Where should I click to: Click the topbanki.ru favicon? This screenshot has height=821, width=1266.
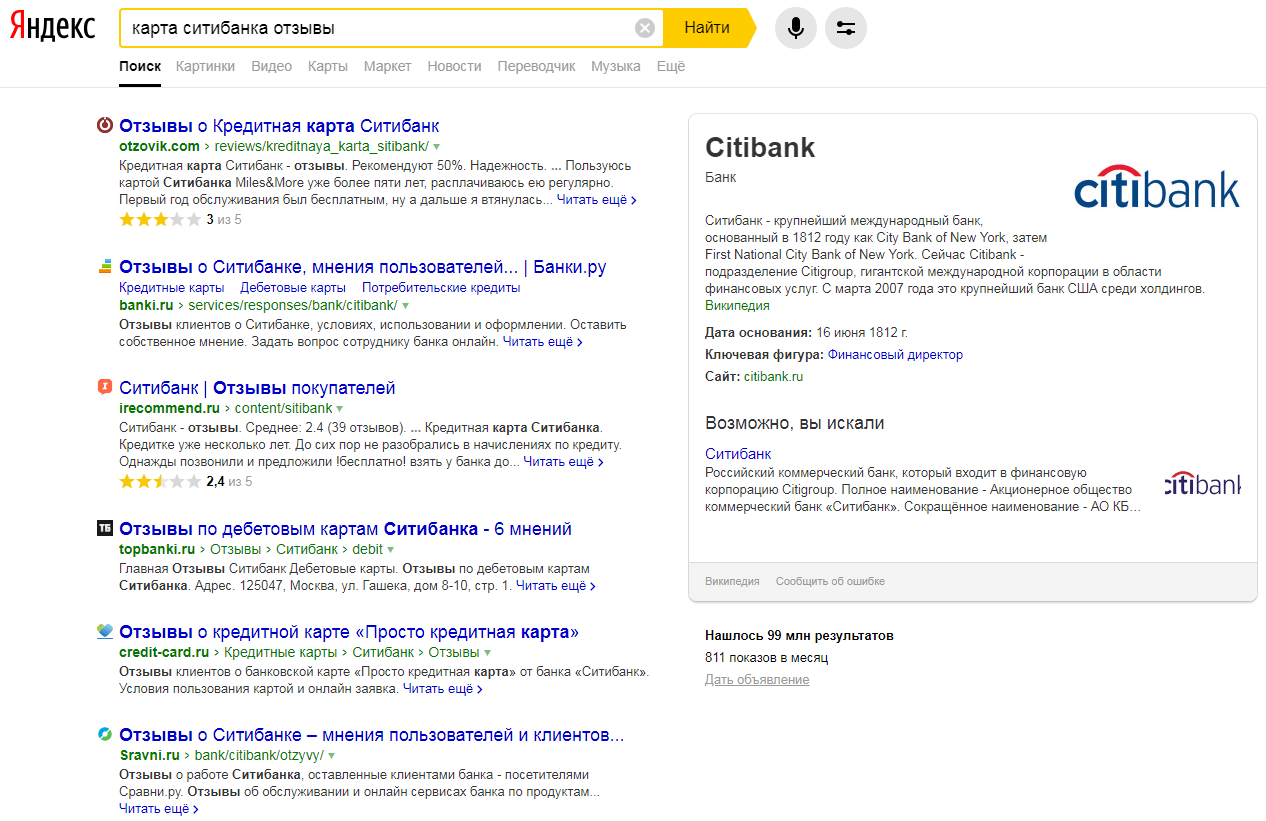click(x=105, y=528)
